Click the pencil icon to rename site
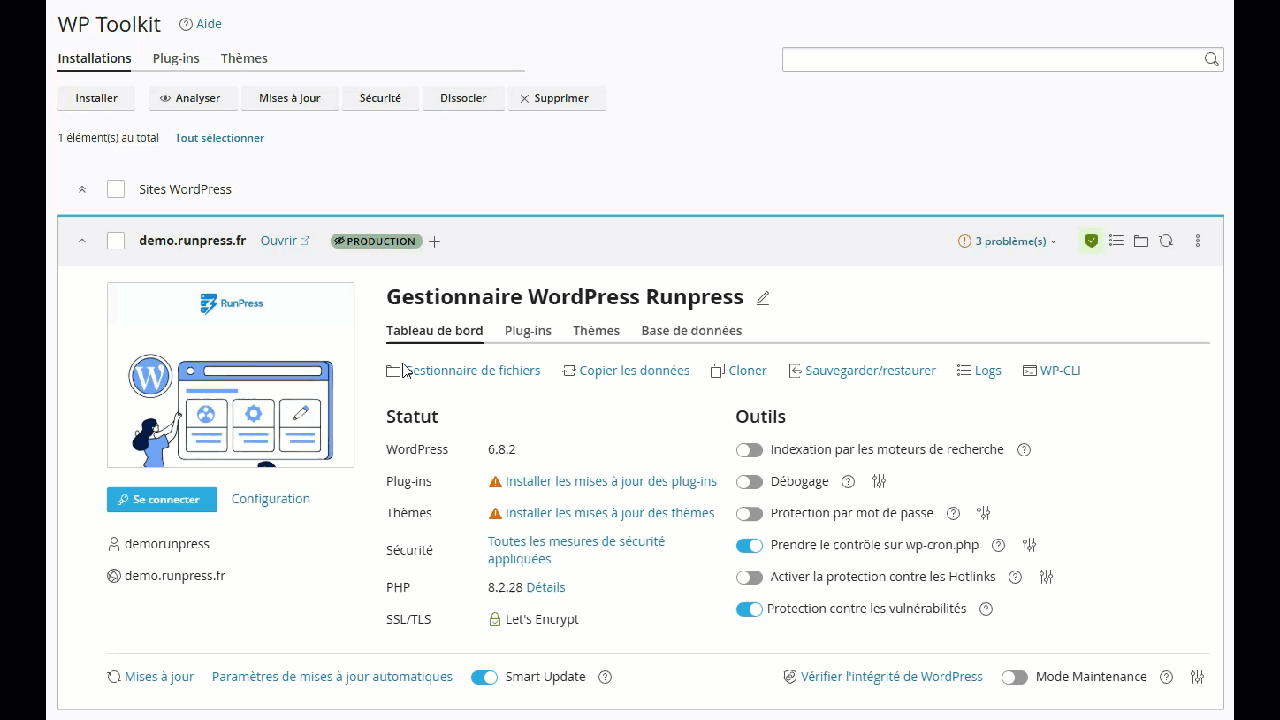This screenshot has width=1280, height=720. click(x=763, y=298)
